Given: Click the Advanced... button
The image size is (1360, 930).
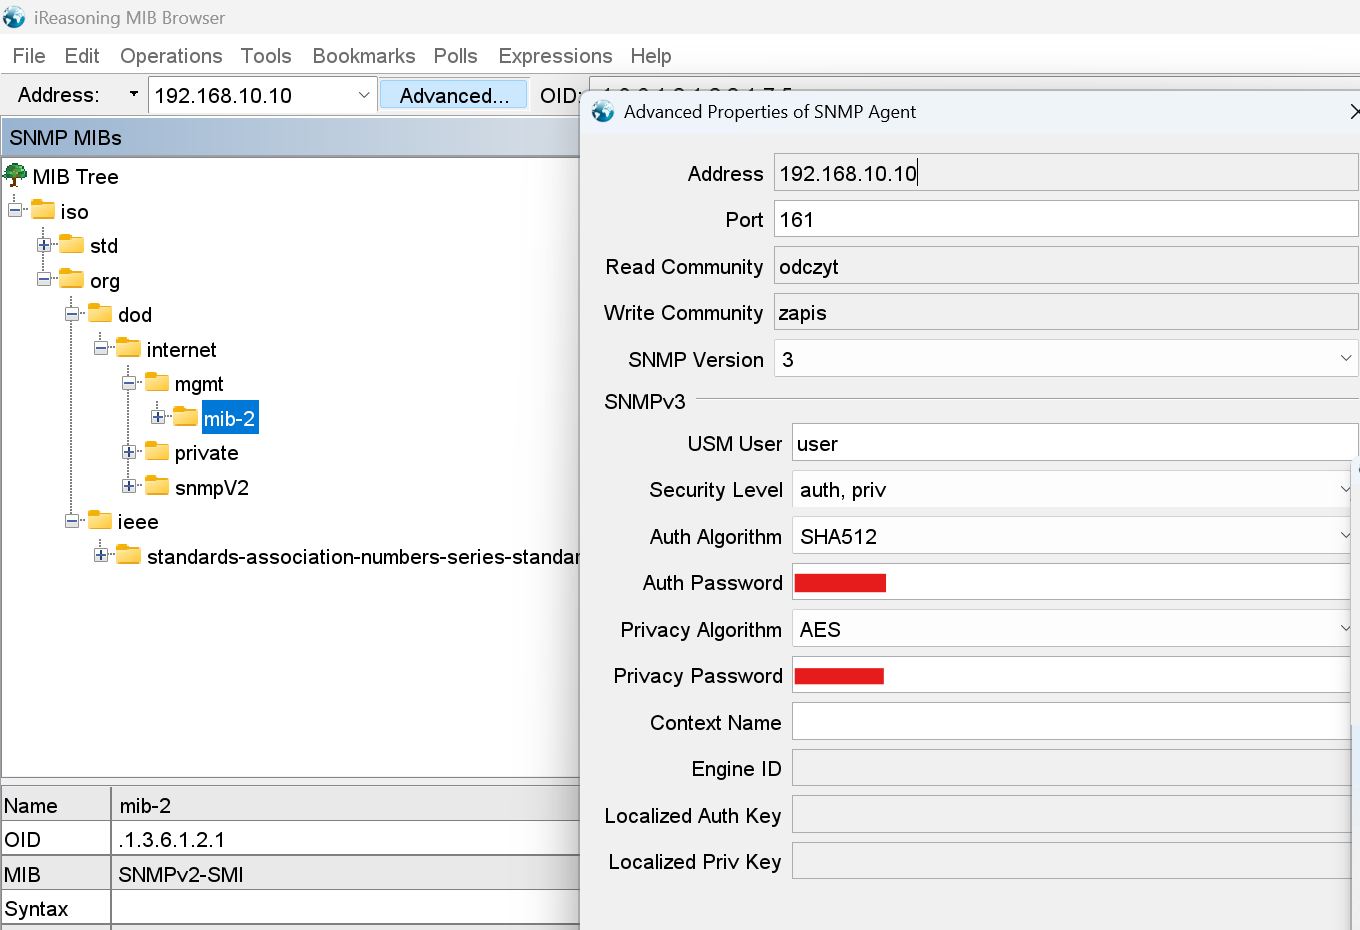Looking at the screenshot, I should click(453, 95).
